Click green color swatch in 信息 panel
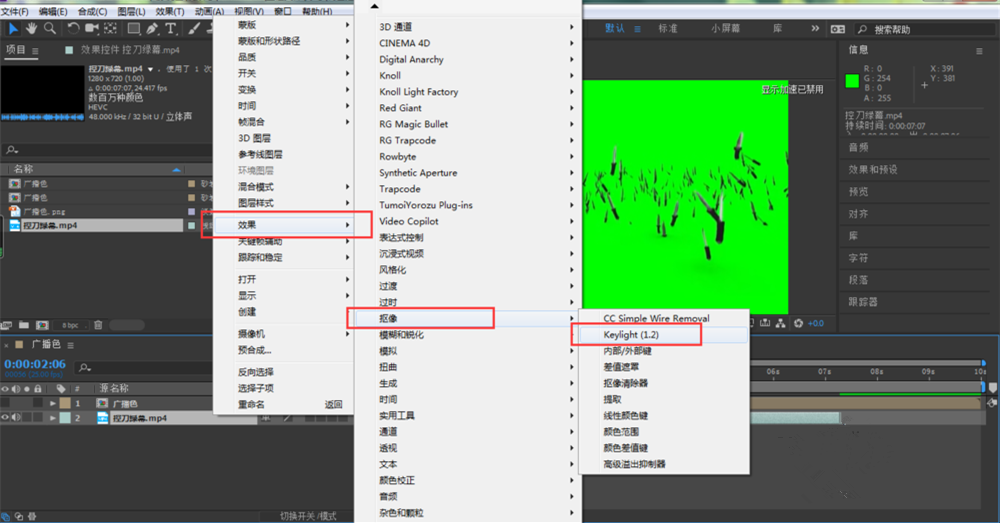 pyautogui.click(x=852, y=81)
